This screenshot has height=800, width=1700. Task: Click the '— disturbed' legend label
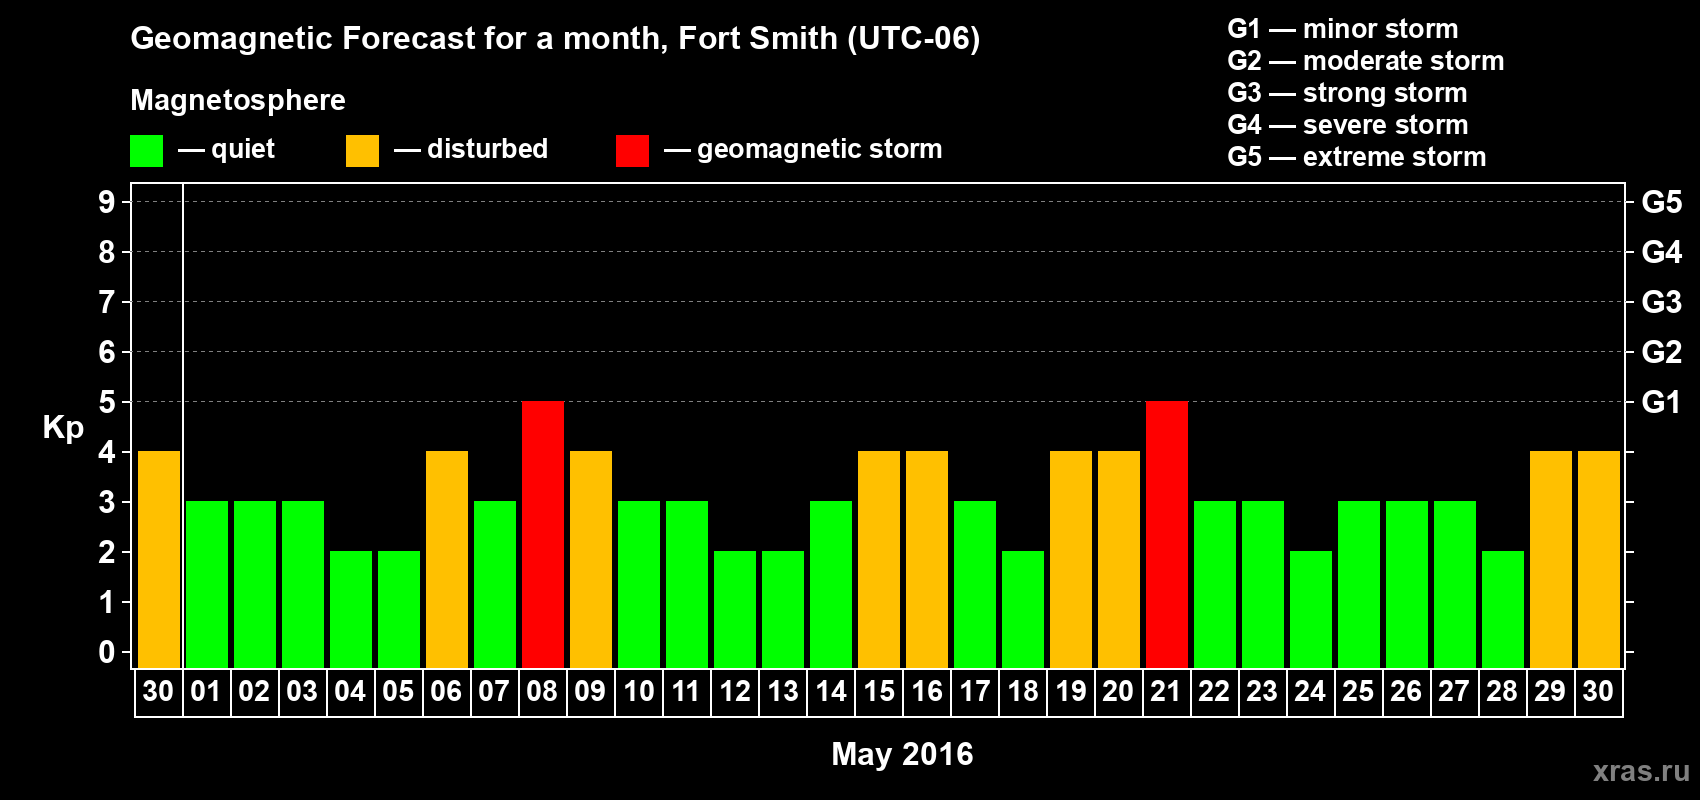471,150
